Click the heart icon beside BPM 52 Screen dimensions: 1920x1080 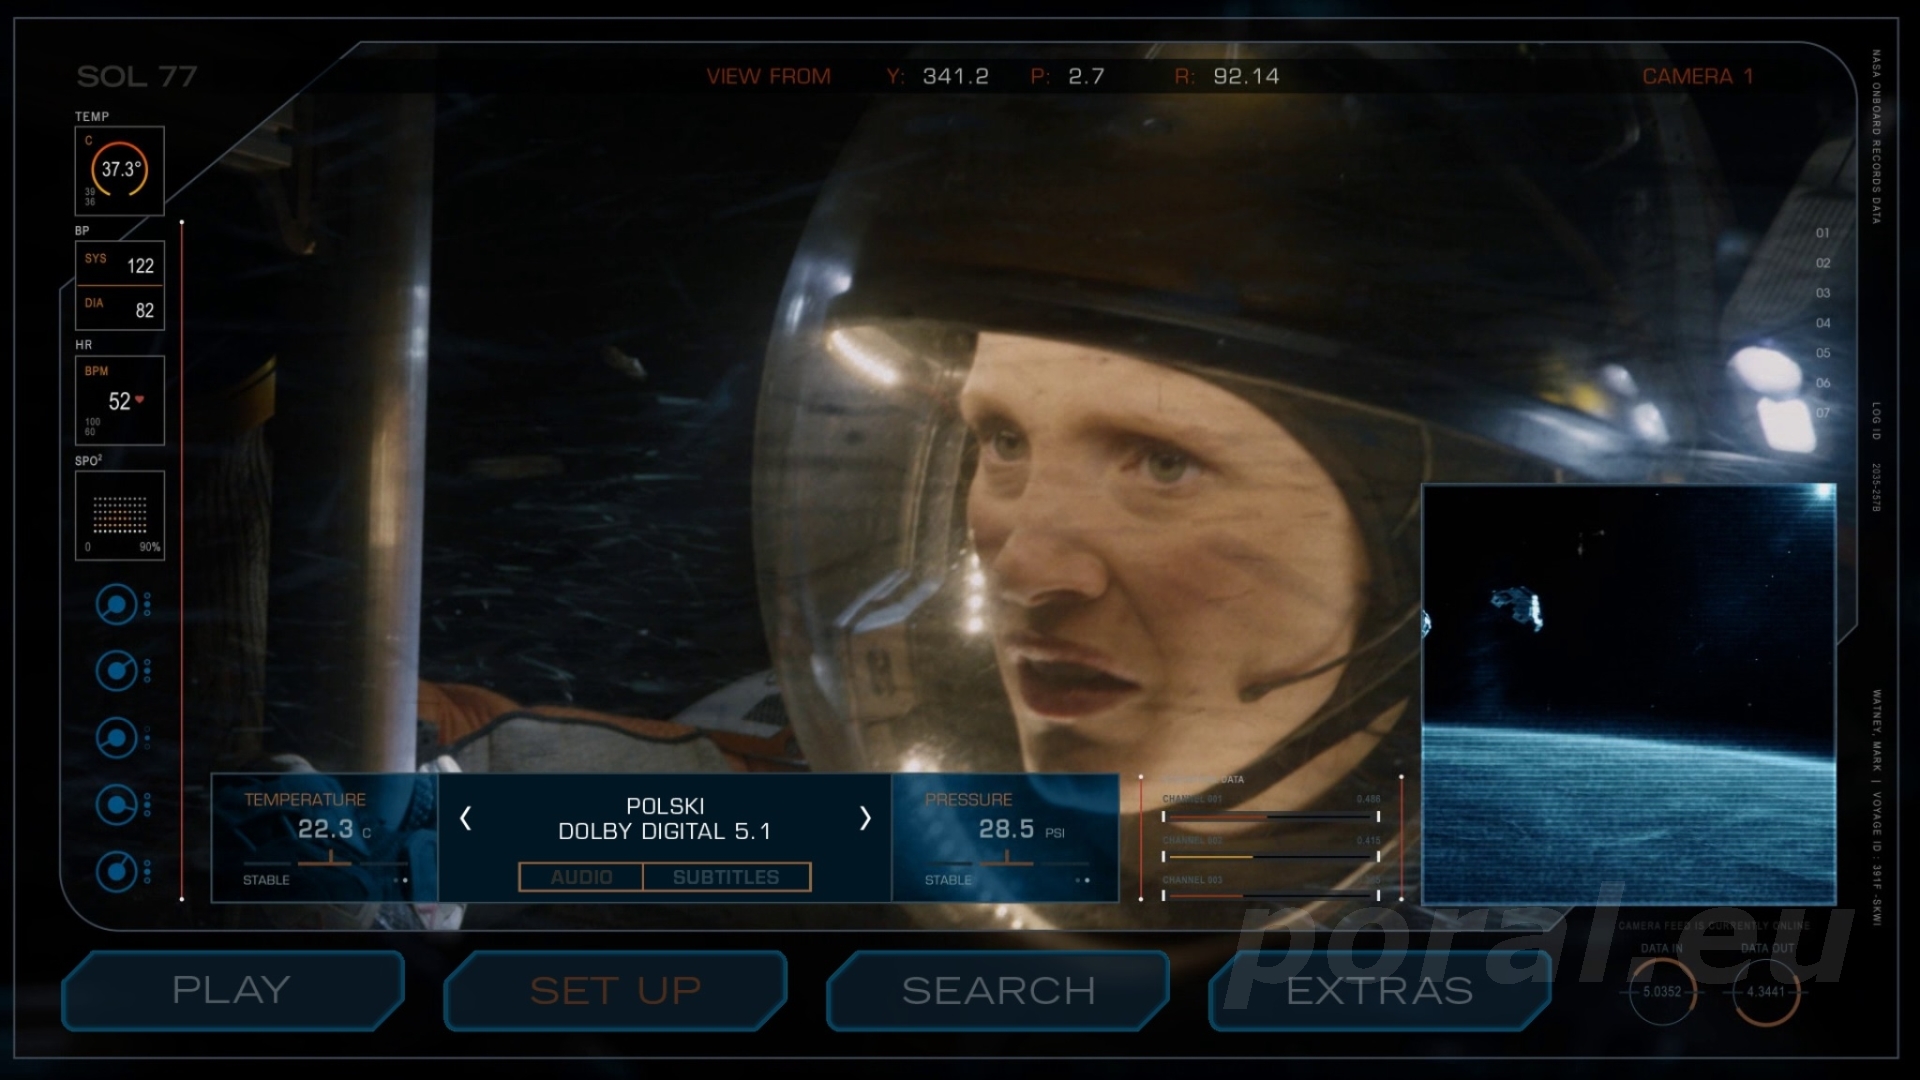coord(140,400)
